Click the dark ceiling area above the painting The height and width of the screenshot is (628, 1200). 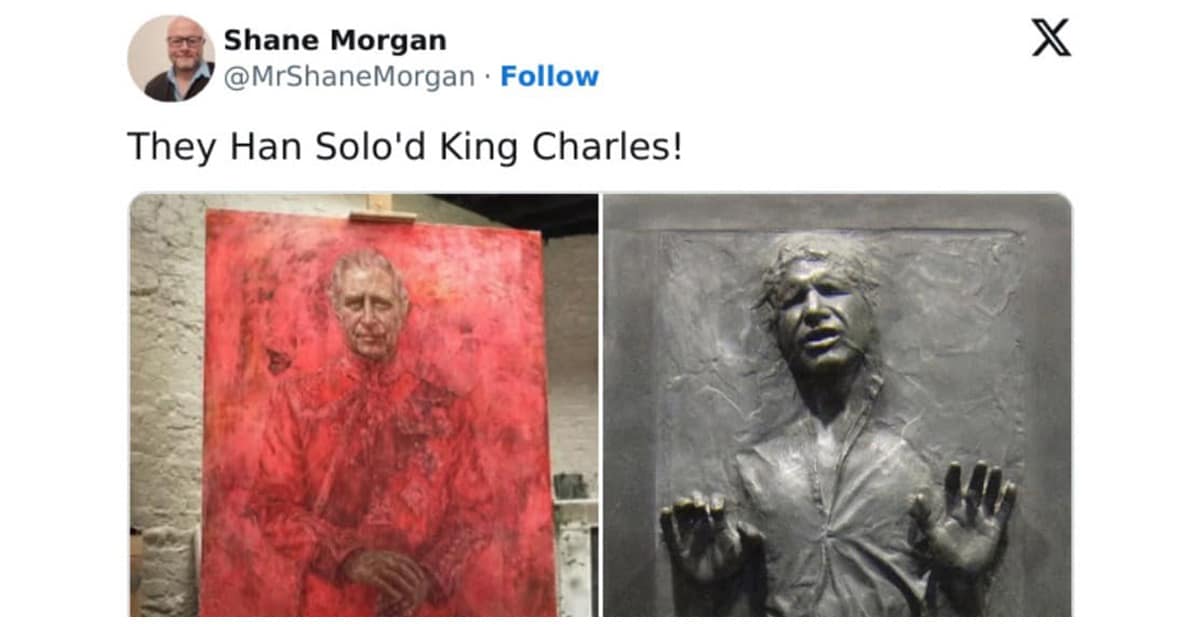pos(515,213)
